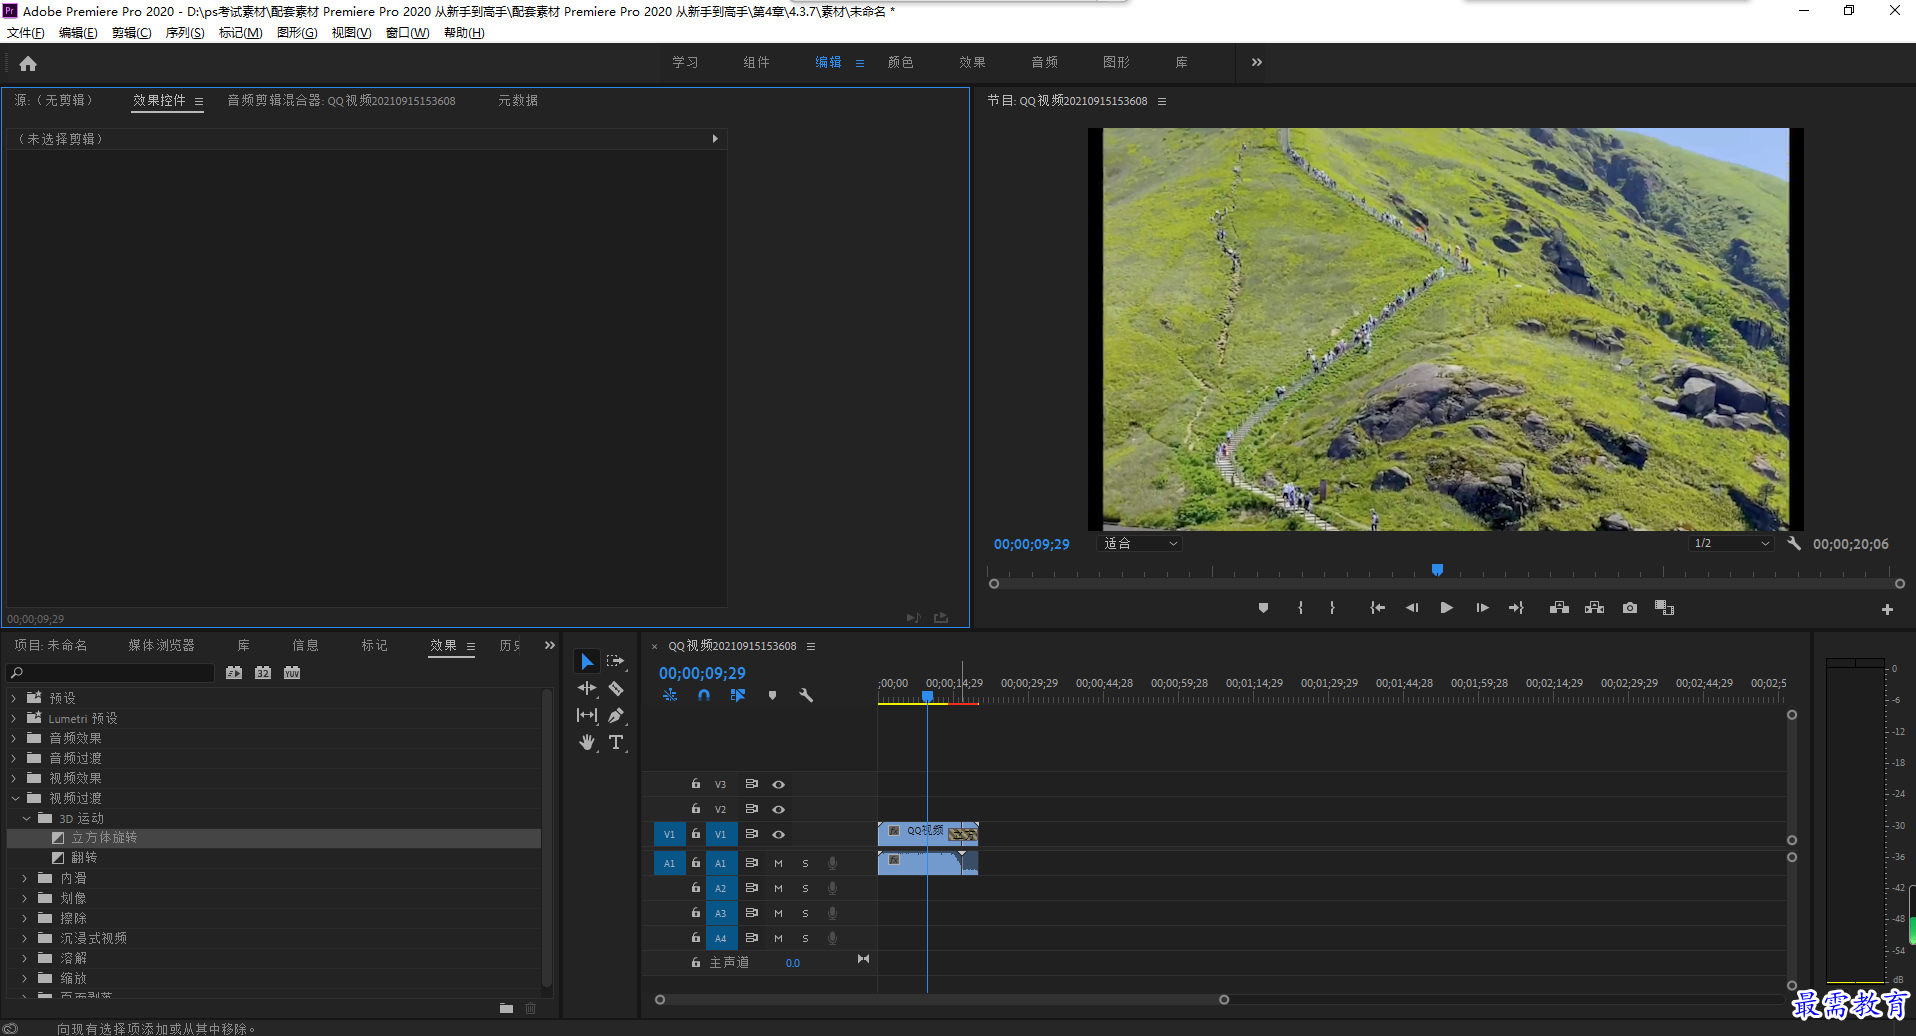Select the Hand tool
The image size is (1916, 1036).
point(587,742)
